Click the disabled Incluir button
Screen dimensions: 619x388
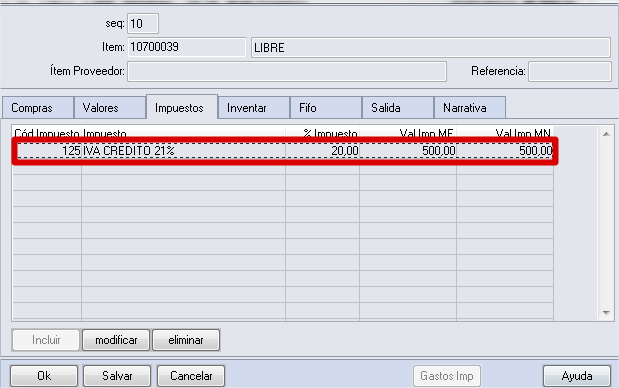[46, 340]
